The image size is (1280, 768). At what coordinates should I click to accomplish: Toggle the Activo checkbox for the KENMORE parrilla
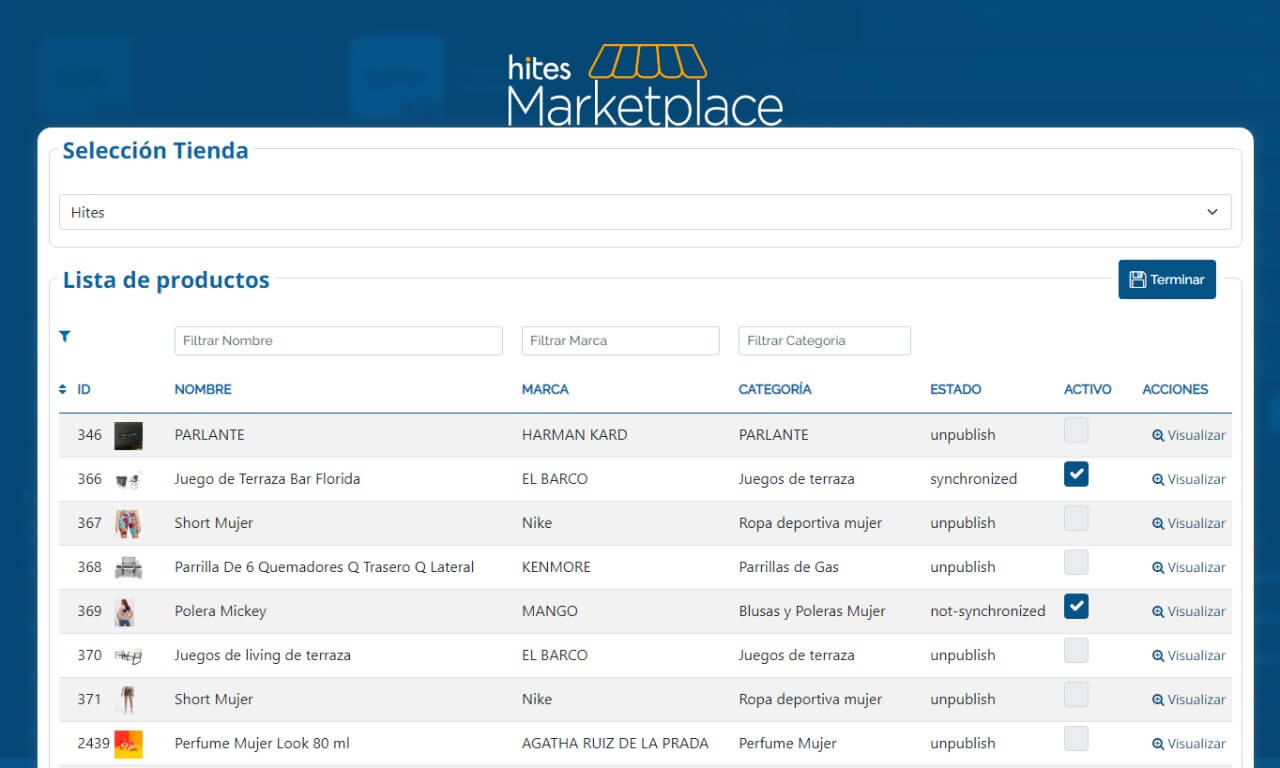[1076, 563]
